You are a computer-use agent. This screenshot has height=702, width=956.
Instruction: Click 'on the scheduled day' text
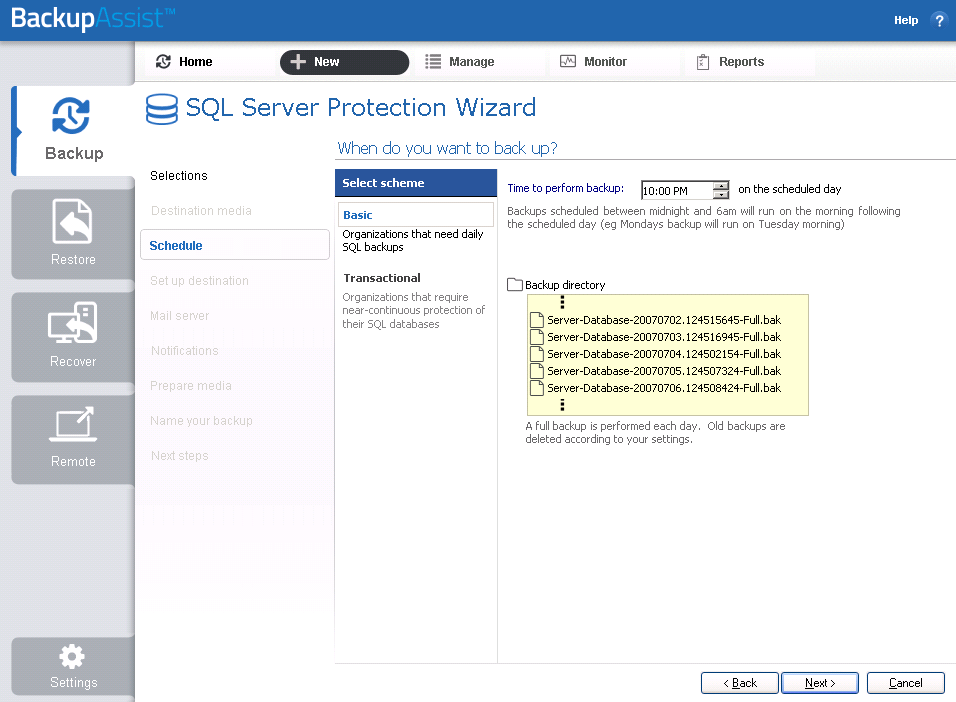tap(790, 189)
